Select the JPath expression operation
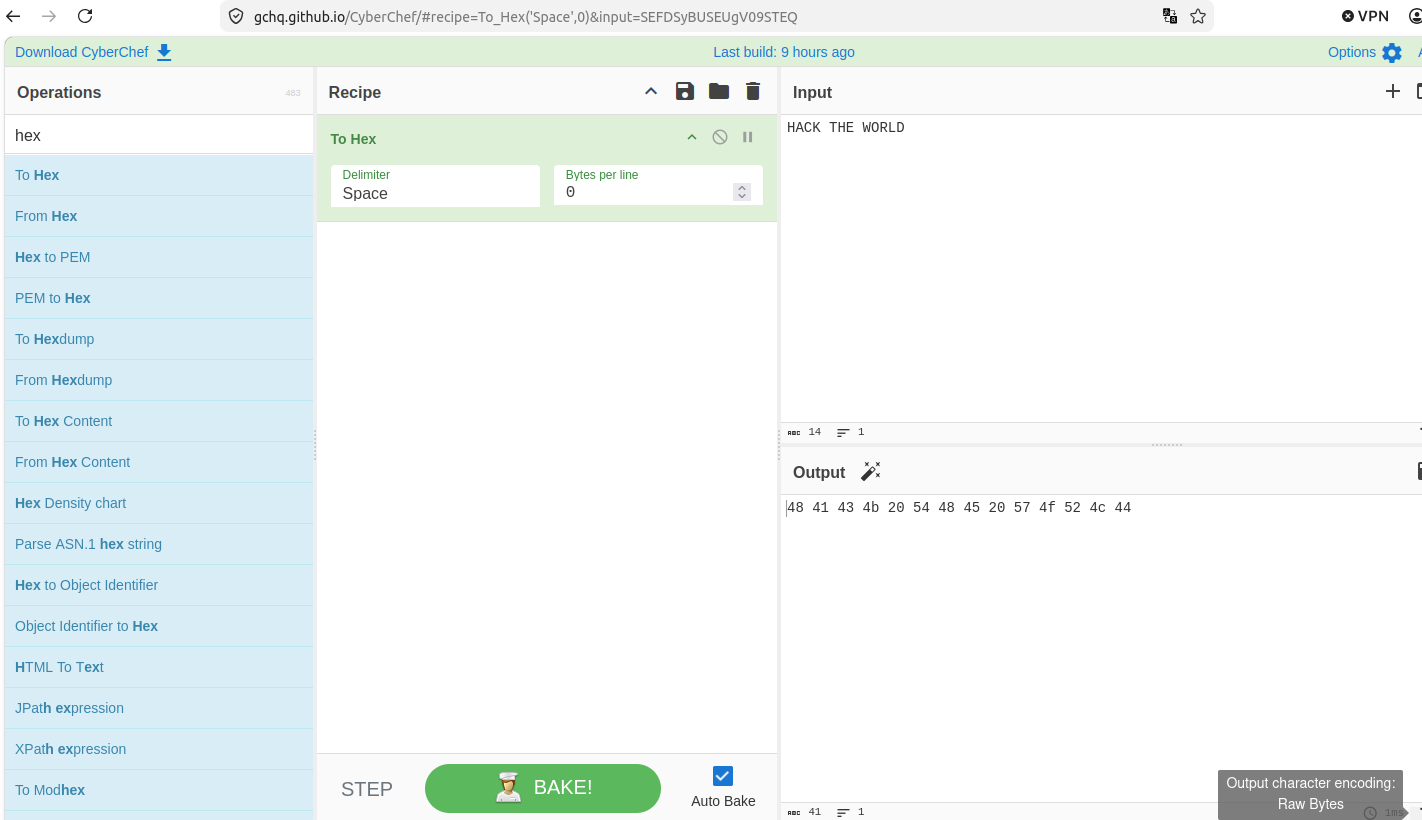 (x=159, y=708)
